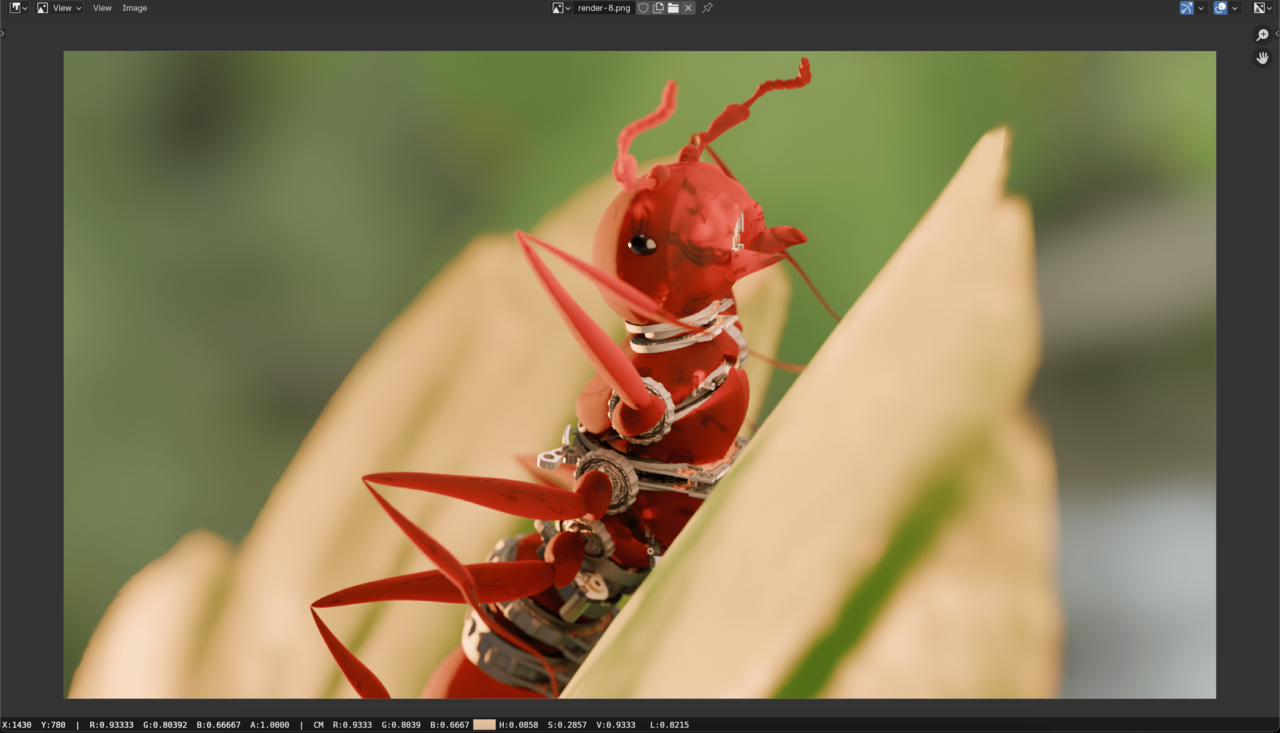This screenshot has width=1280, height=733.
Task: Open the Image menu
Action: pos(134,8)
